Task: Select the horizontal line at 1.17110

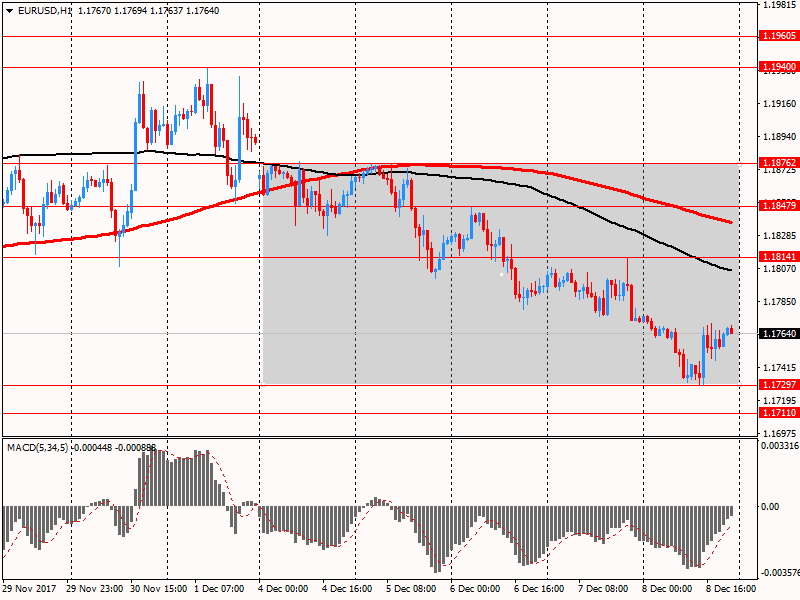Action: (x=380, y=414)
